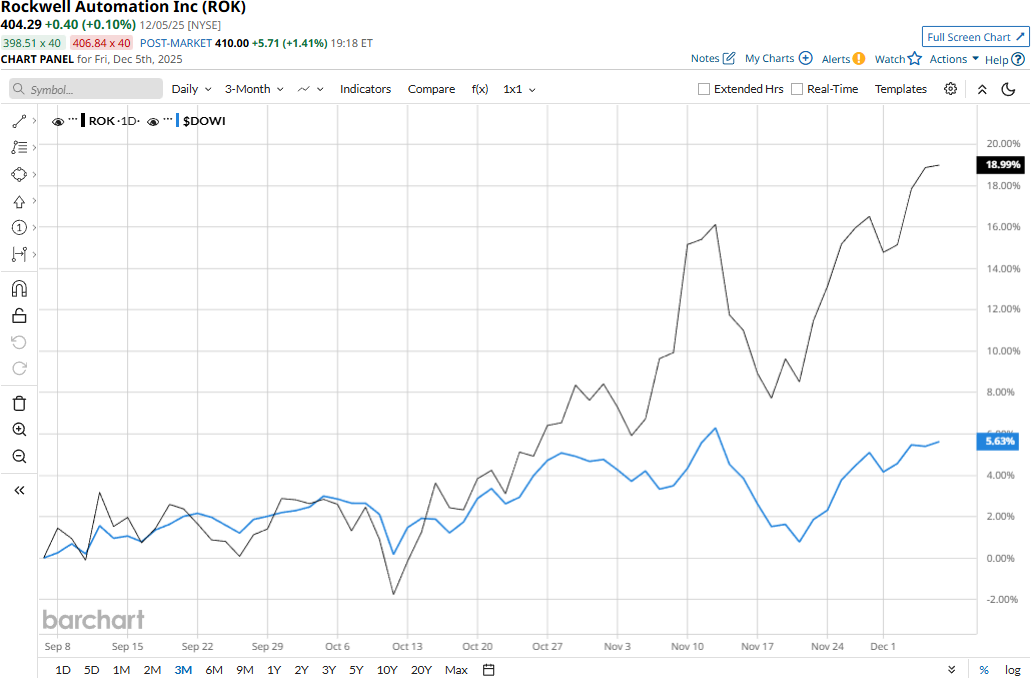Select the 1Y time range button
Image resolution: width=1032 pixels, height=678 pixels.
[273, 670]
